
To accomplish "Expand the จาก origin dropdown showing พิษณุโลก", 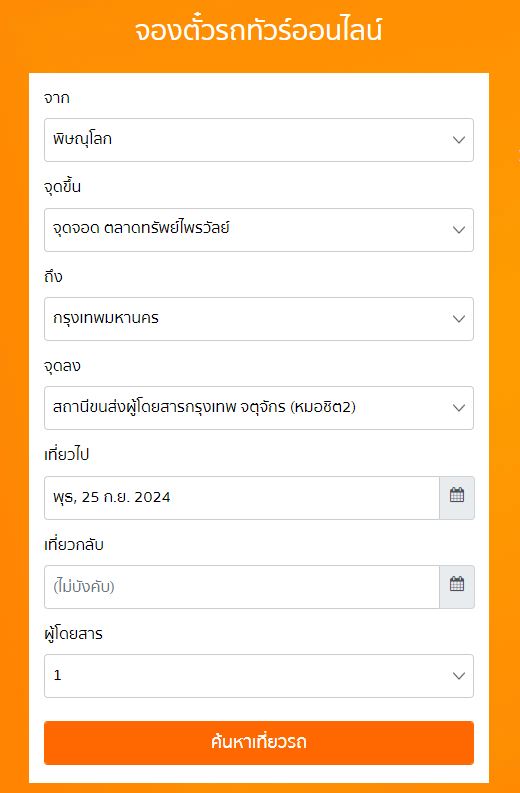I will tap(259, 140).
